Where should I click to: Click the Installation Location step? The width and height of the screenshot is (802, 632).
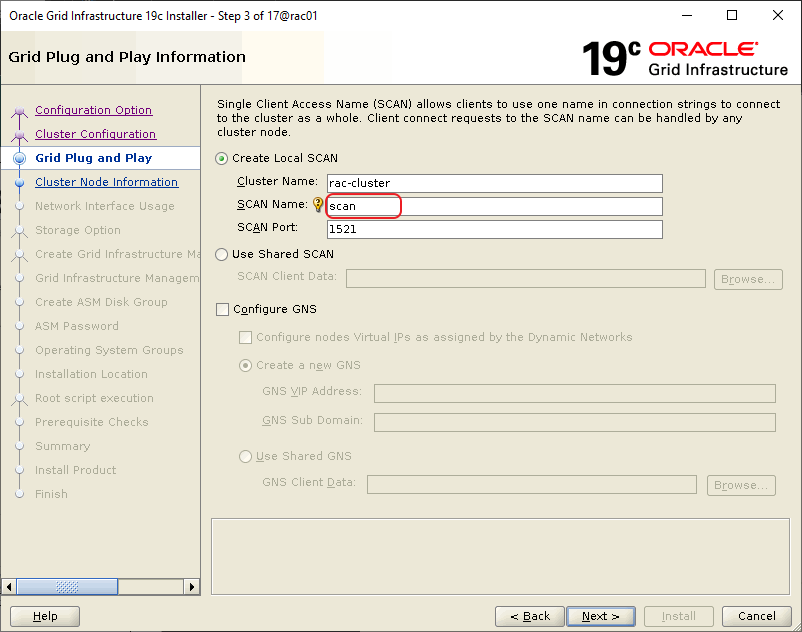92,374
